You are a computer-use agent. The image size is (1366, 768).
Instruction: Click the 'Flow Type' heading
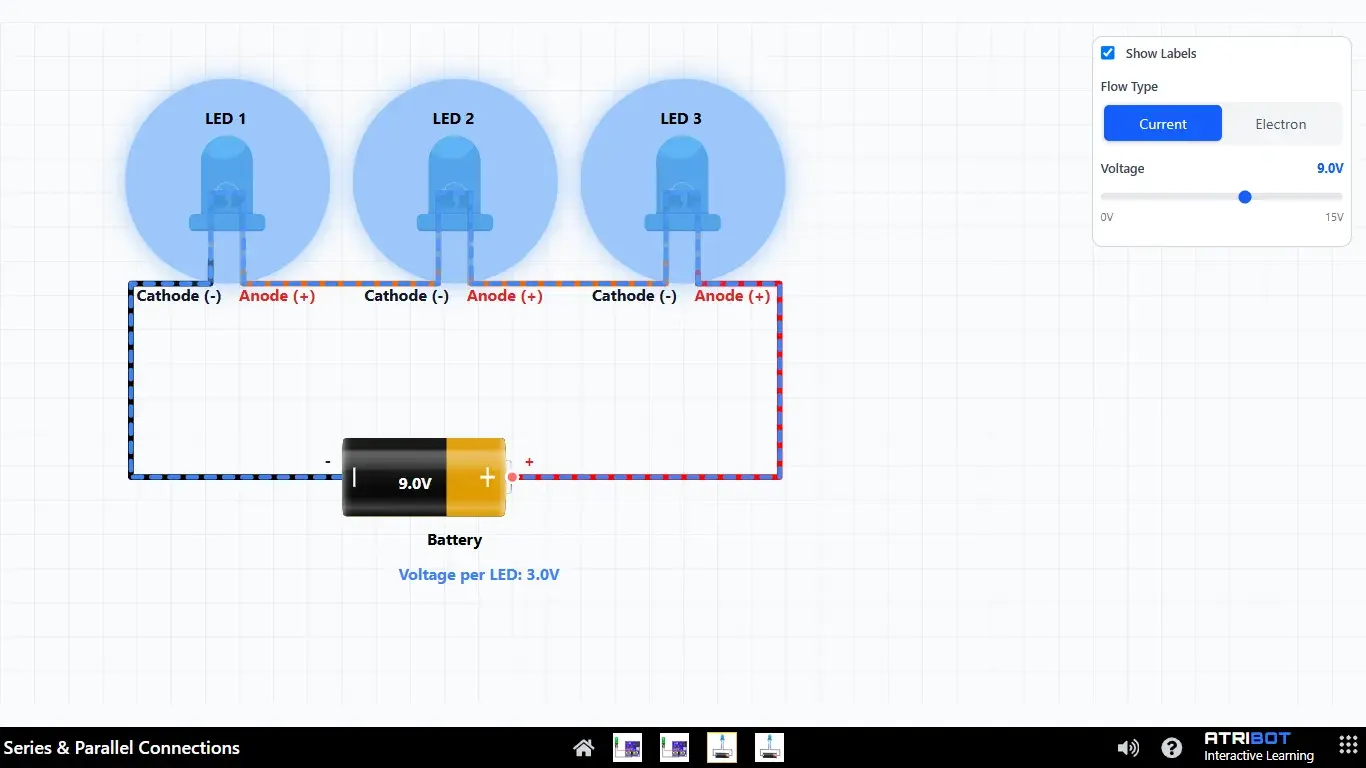(x=1129, y=87)
